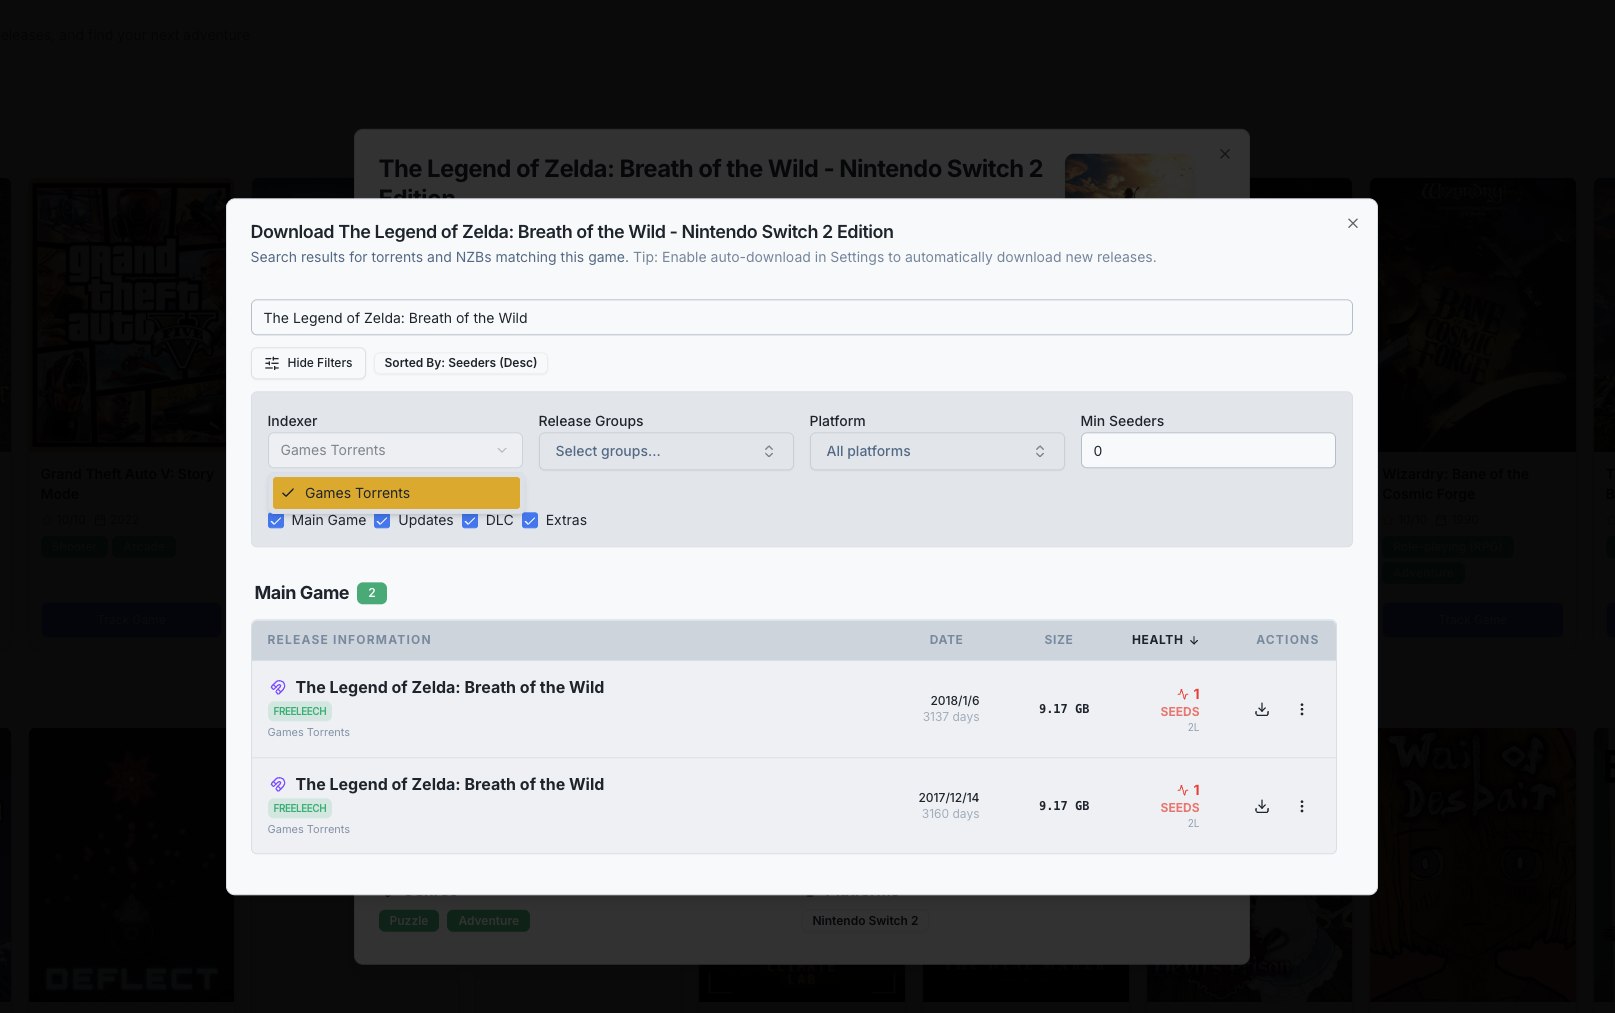Change sorting via Sorted By: Seeders (Desc)
This screenshot has height=1013, width=1615.
(461, 363)
